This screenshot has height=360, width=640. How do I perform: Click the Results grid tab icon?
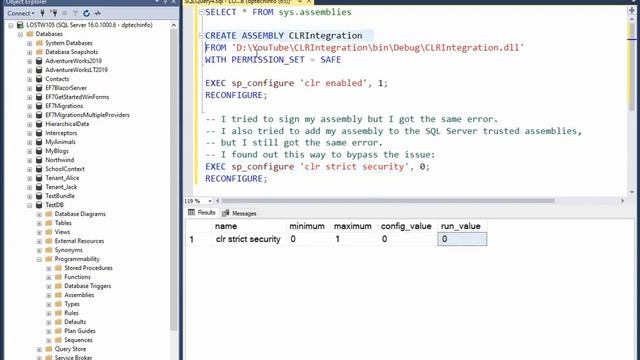[x=191, y=212]
